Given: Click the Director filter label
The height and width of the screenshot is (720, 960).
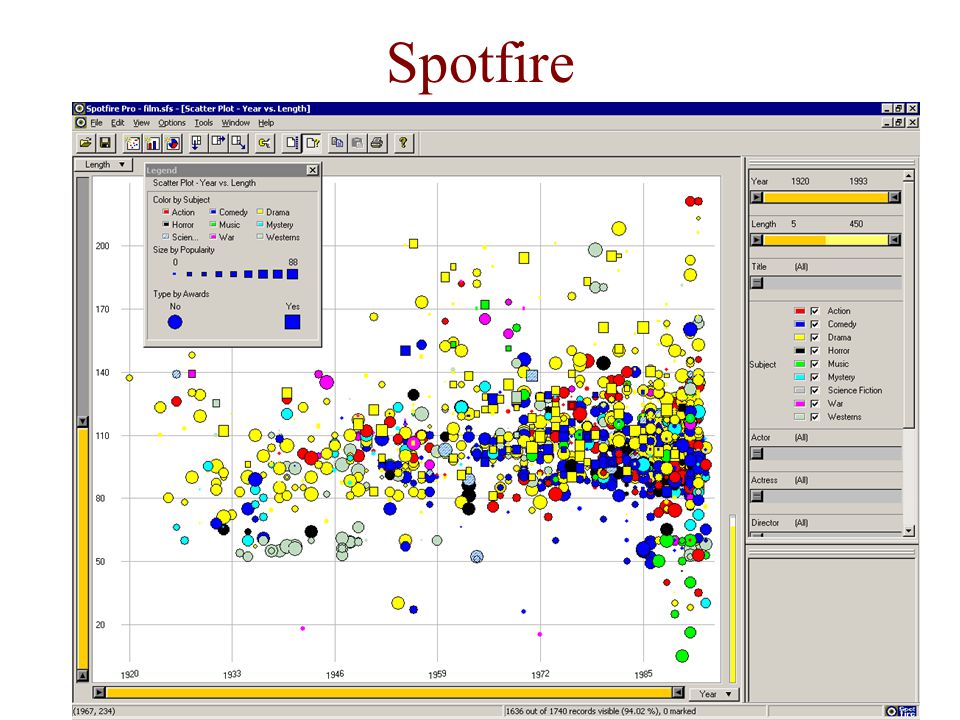Looking at the screenshot, I should point(765,523).
